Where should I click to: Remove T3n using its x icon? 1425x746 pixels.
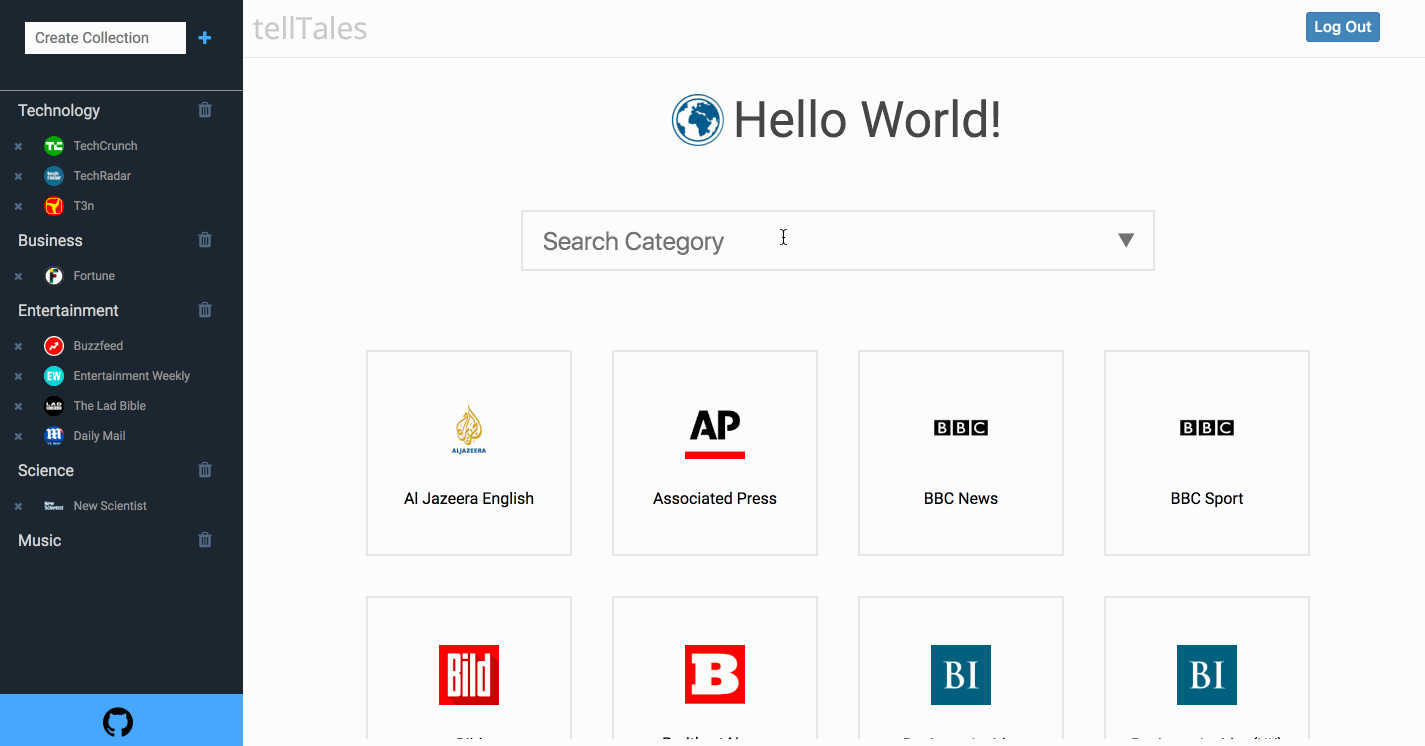[18, 206]
